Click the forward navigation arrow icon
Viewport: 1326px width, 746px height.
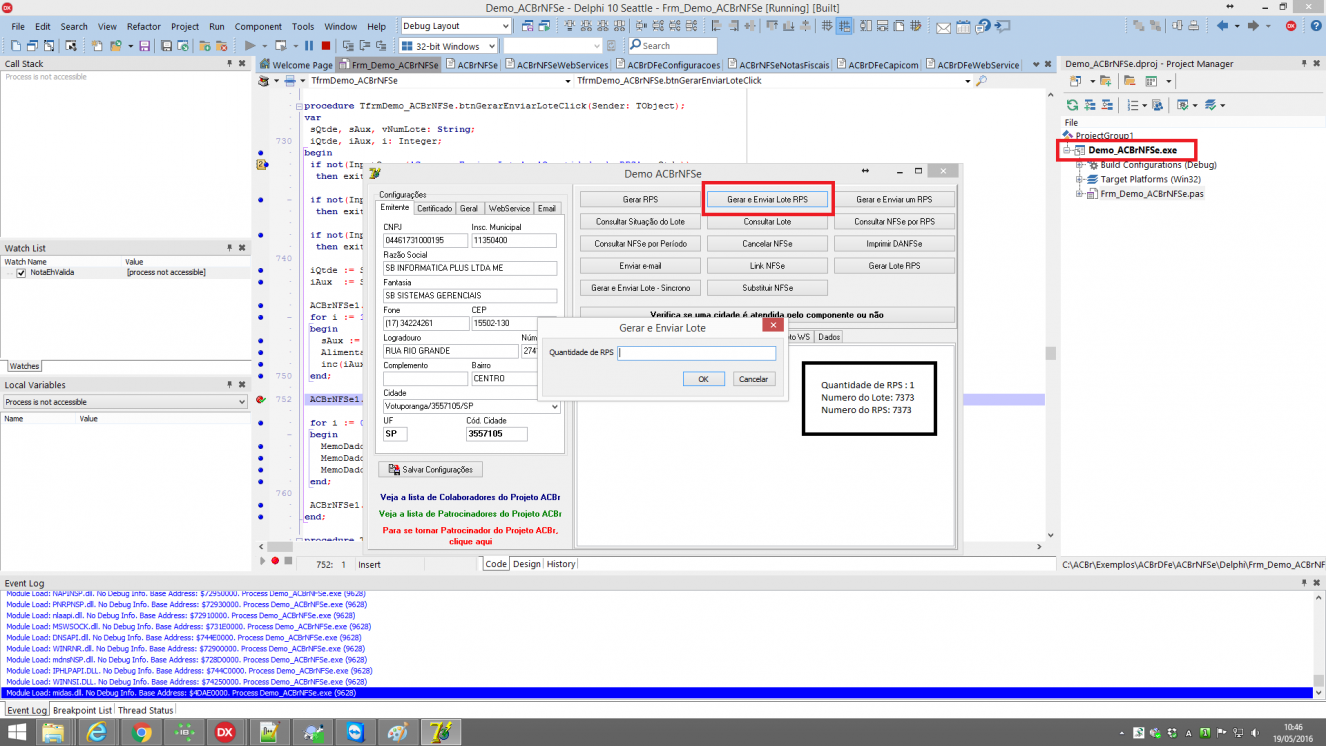(1253, 26)
